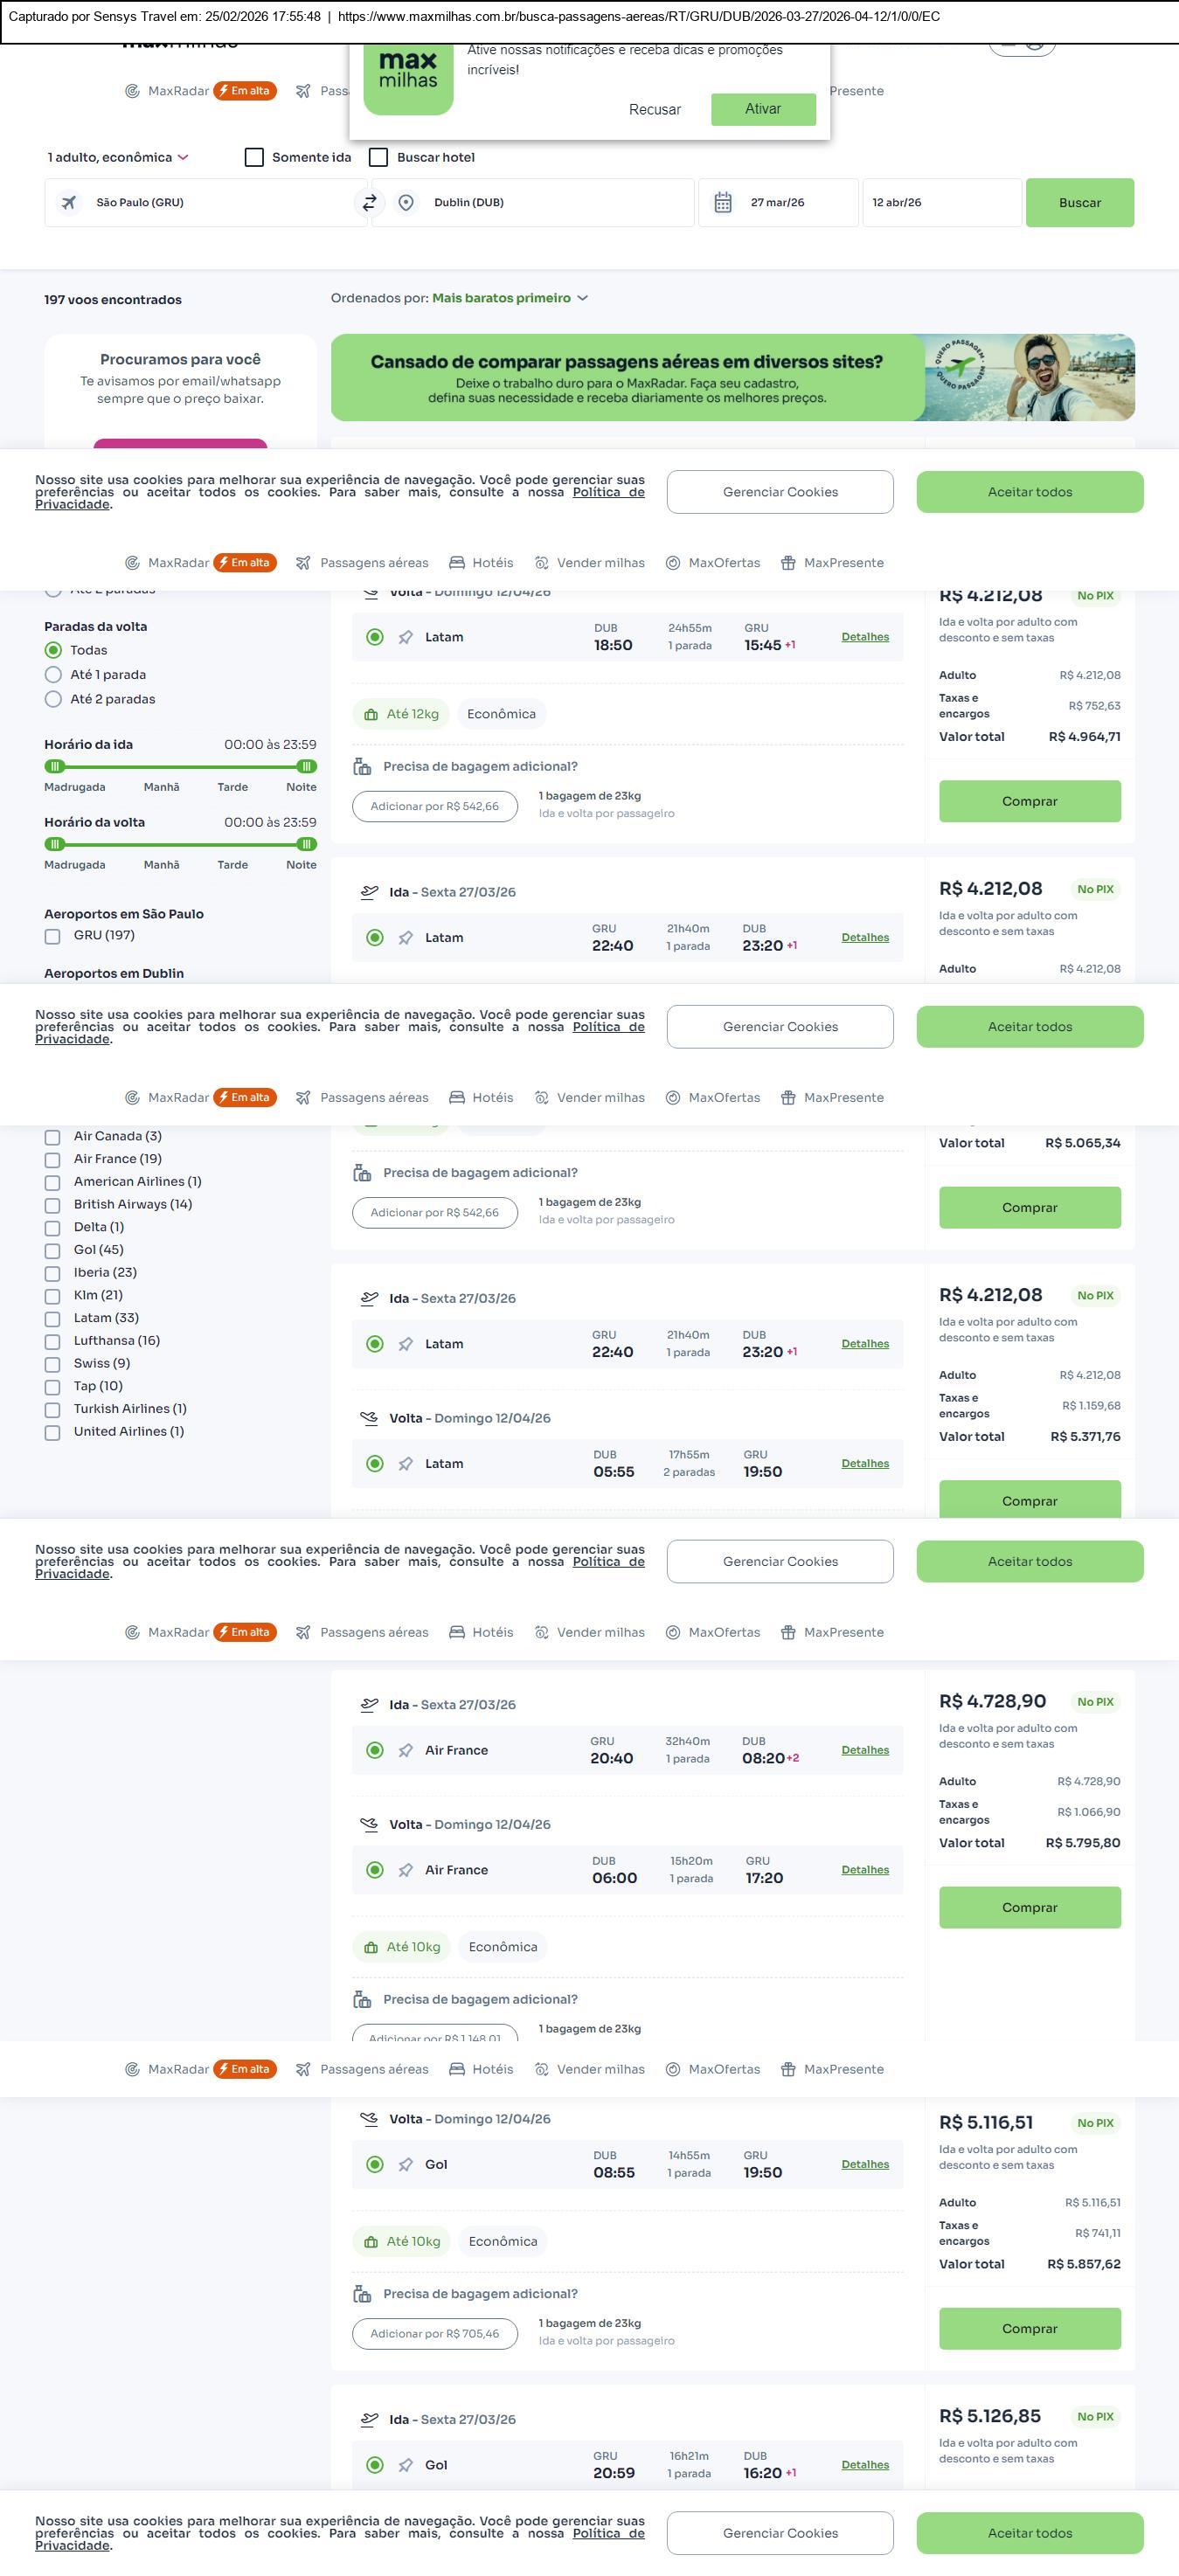The width and height of the screenshot is (1179, 2576).
Task: Click the calendar icon in departure date field
Action: [x=723, y=203]
